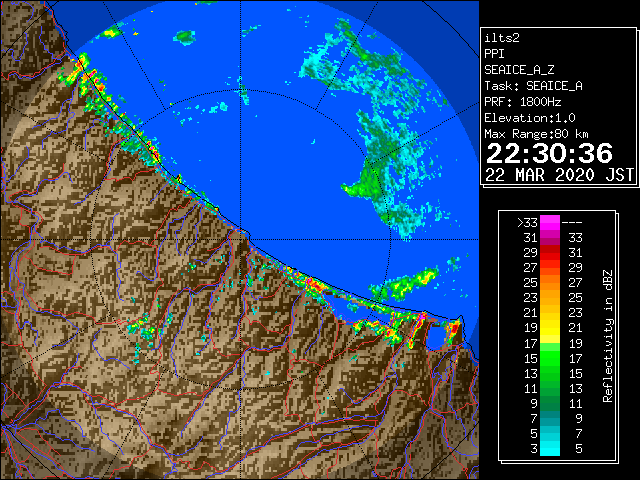This screenshot has width=640, height=480.
Task: Click the 'Elevation:1.0' line
Action: pos(529,118)
